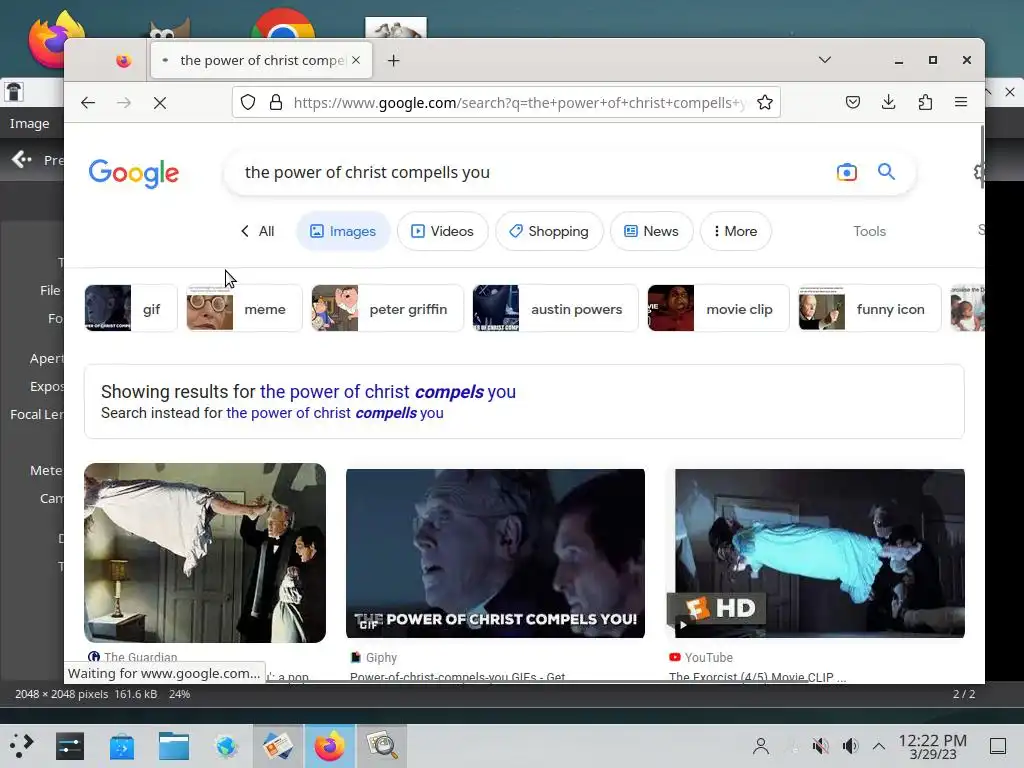Switch to All results tab
1024x768 pixels.
tap(257, 231)
